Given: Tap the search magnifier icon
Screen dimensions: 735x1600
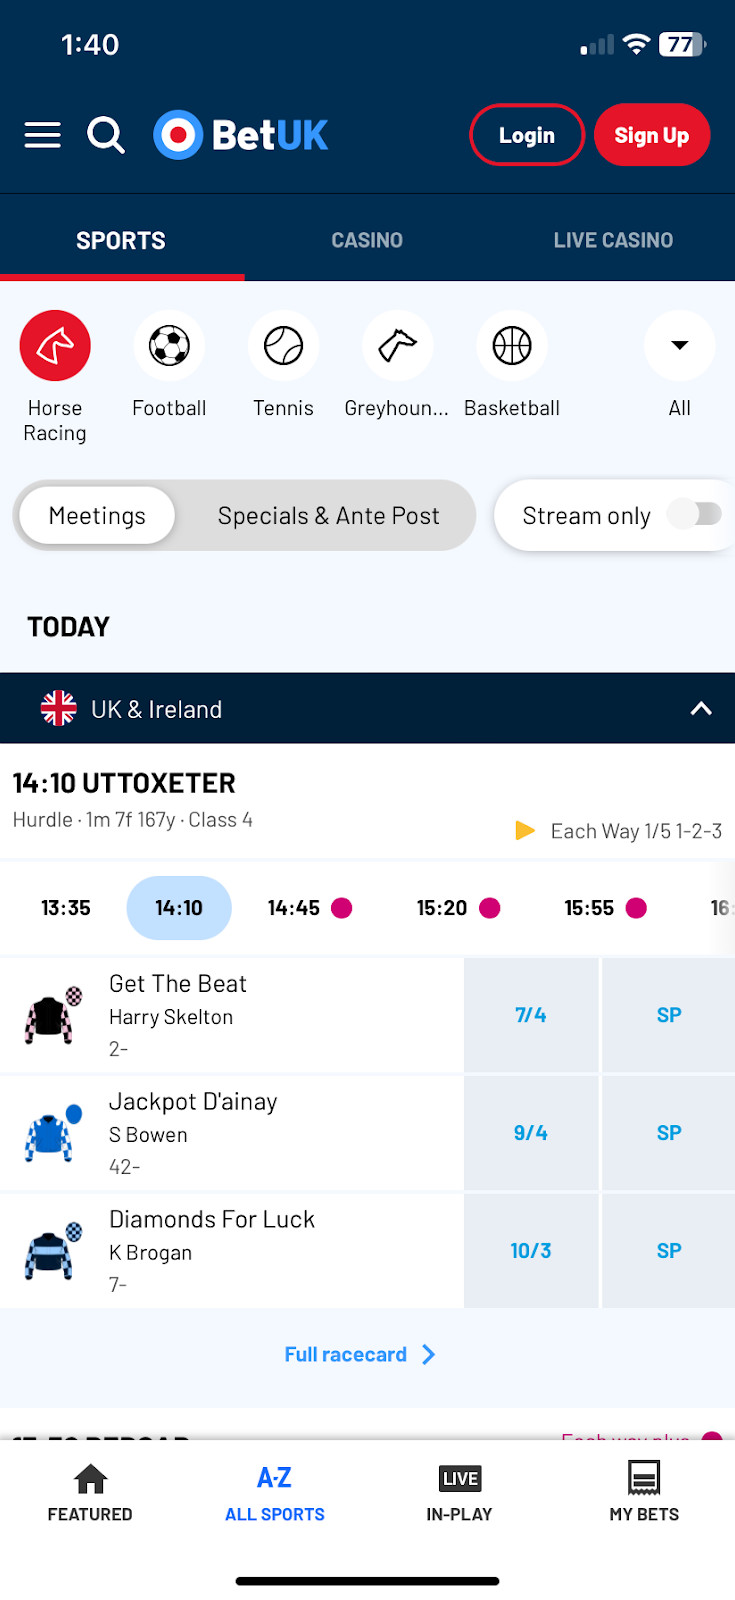Looking at the screenshot, I should point(105,135).
